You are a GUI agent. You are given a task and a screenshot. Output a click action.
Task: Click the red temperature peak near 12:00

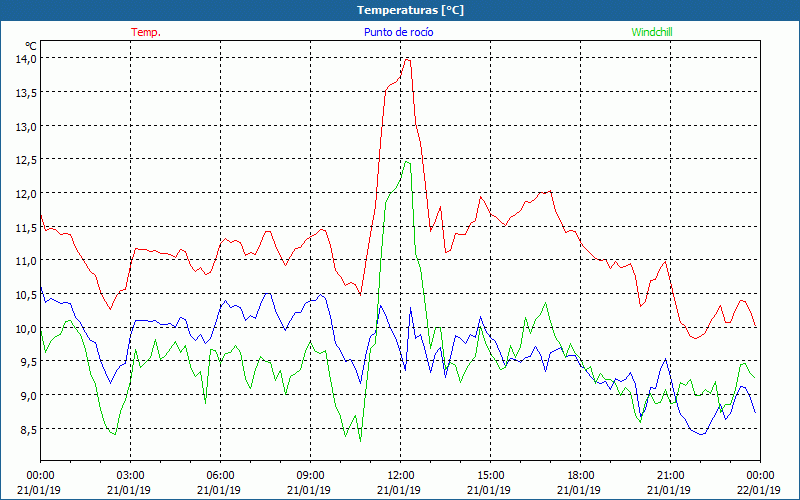407,60
